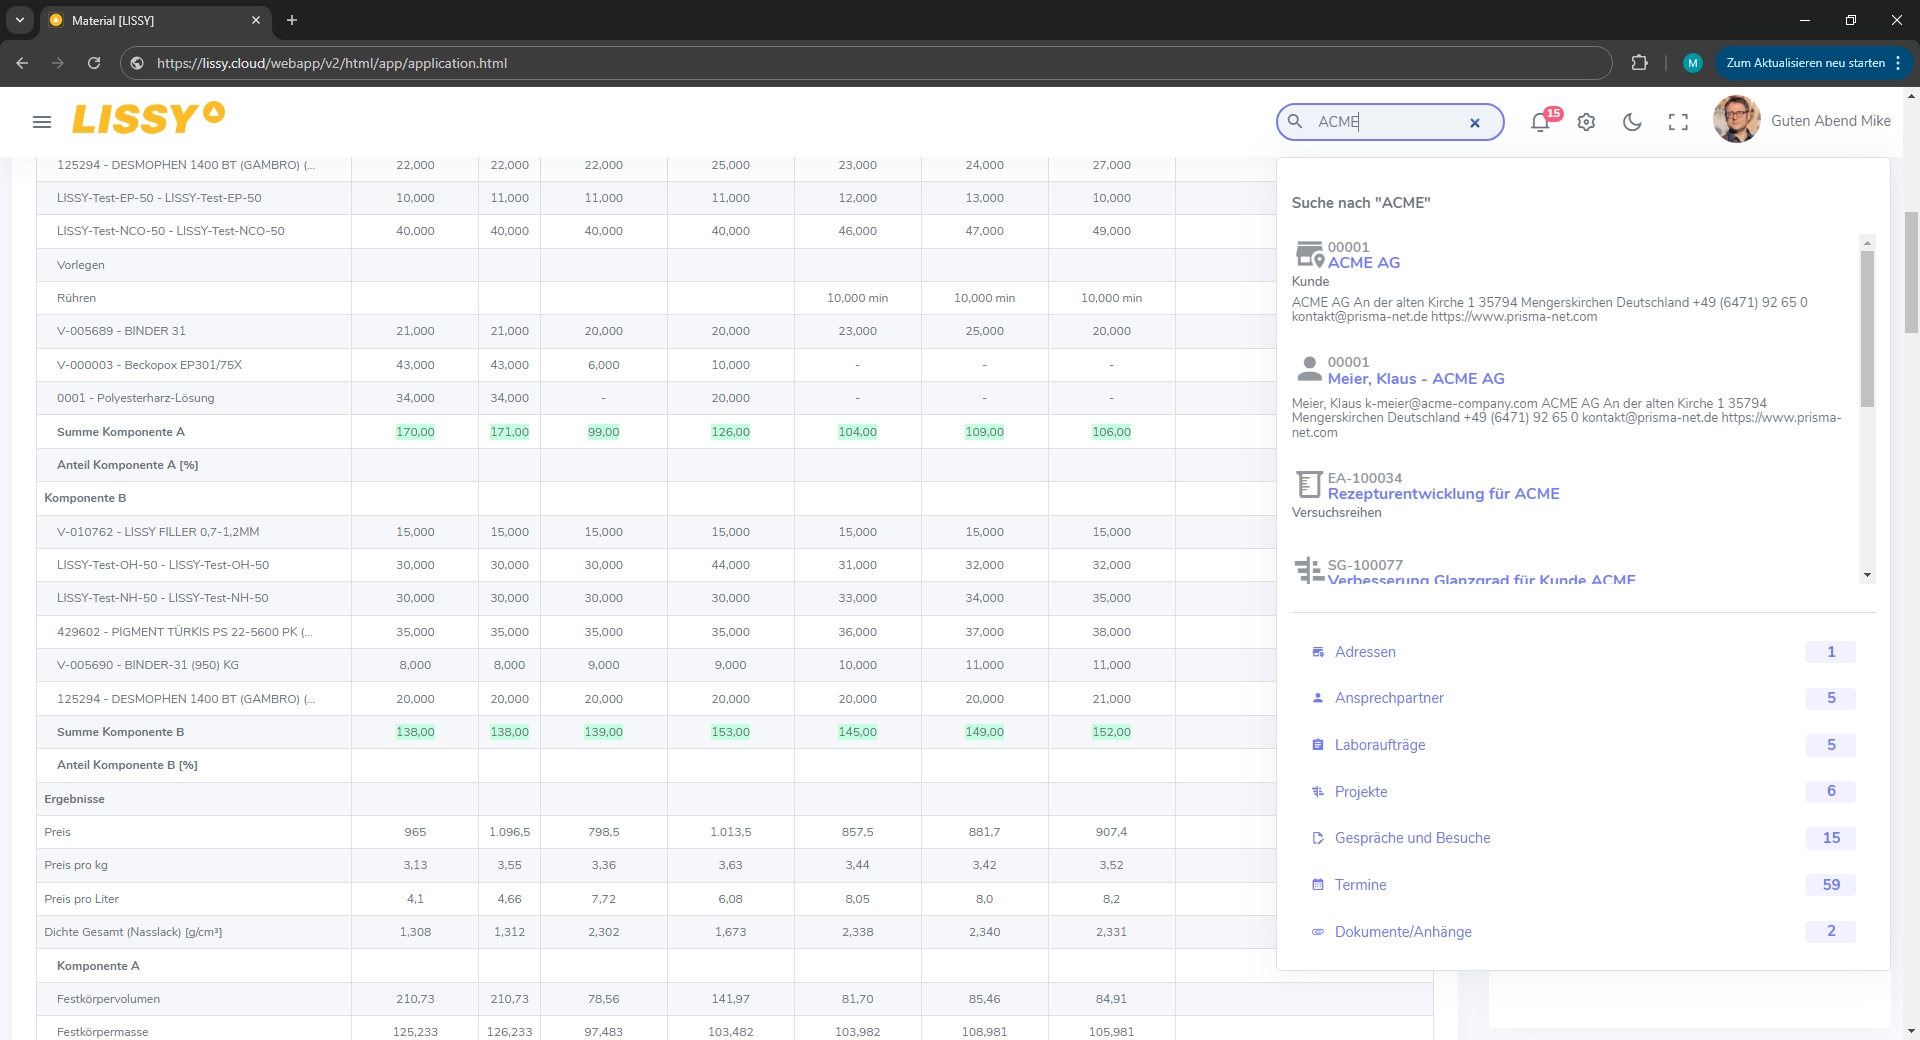Image resolution: width=1920 pixels, height=1040 pixels.
Task: Clear the ACME search text
Action: [1474, 123]
